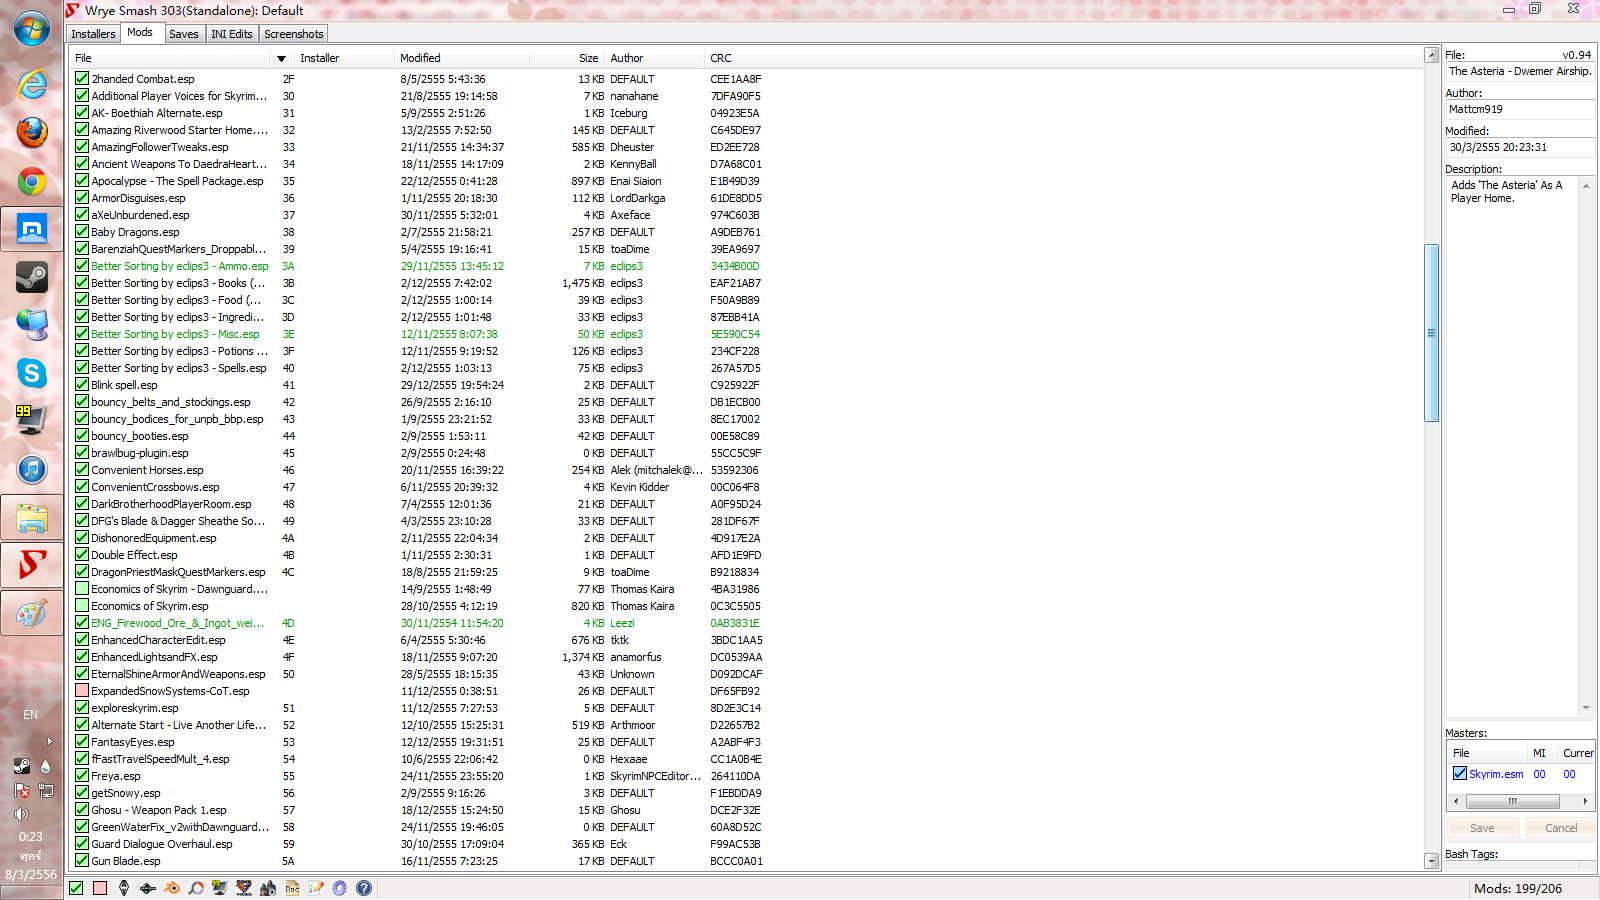The image size is (1600, 900).
Task: Launch Internet Explorer from the taskbar
Action: (31, 85)
